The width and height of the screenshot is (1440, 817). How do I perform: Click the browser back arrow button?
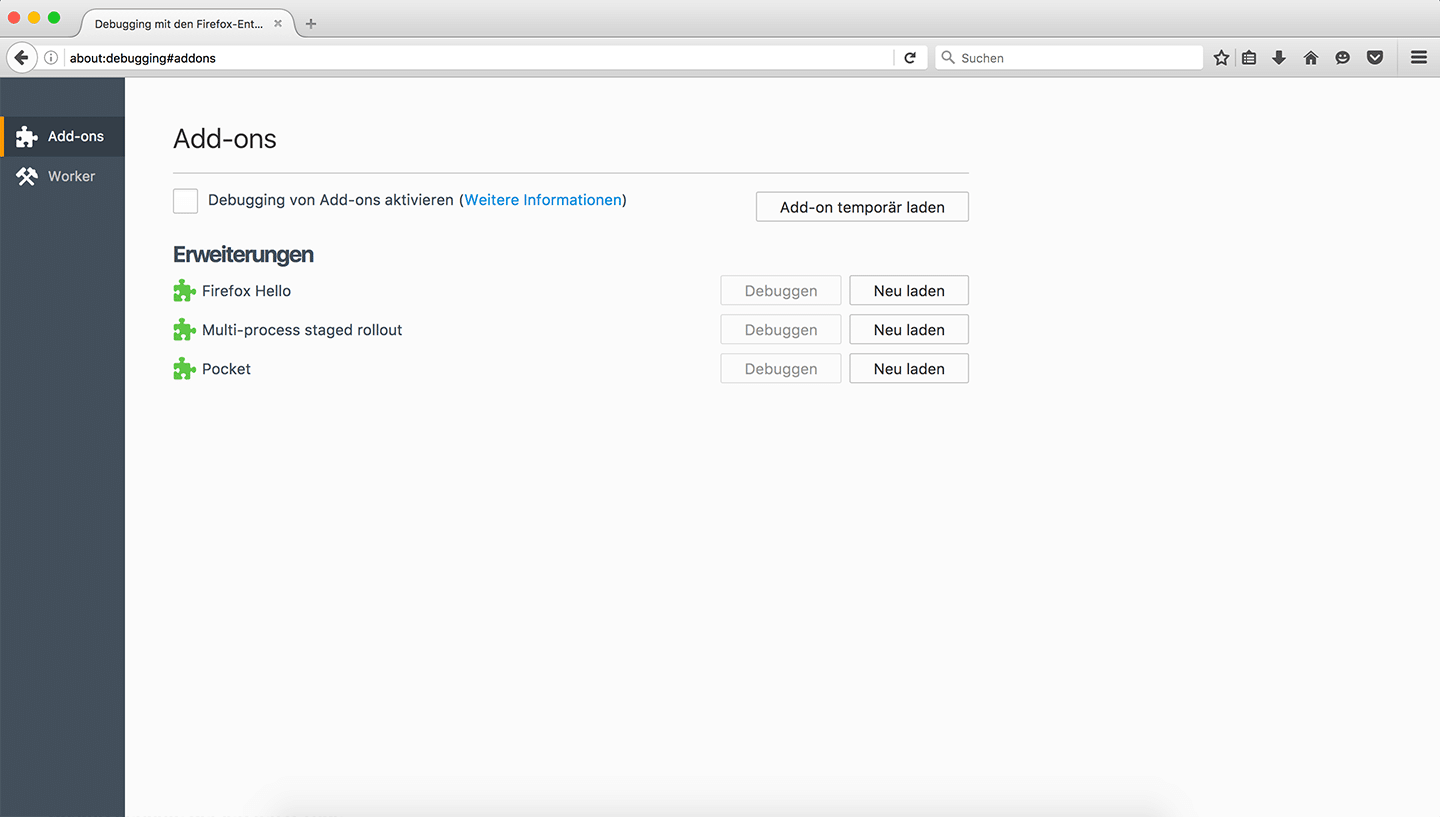pos(21,58)
